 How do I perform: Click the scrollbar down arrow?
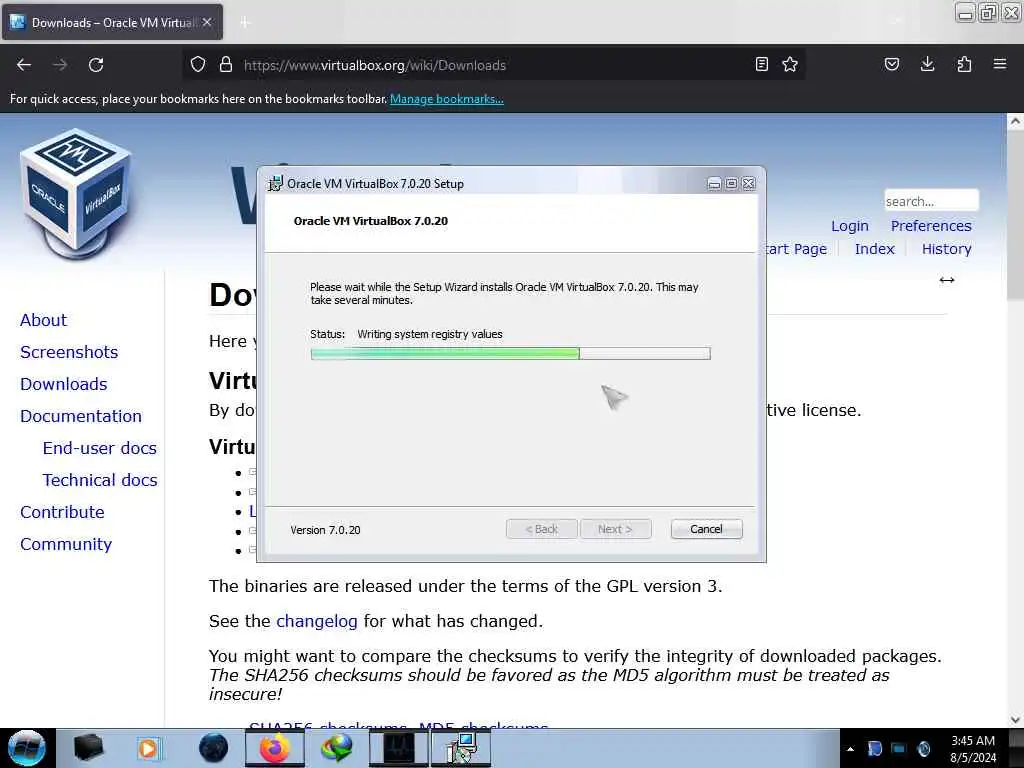tap(1015, 720)
